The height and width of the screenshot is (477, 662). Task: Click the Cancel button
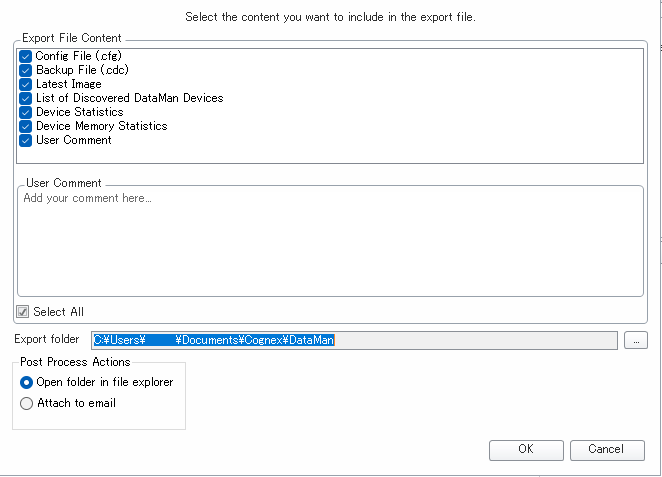pyautogui.click(x=606, y=450)
